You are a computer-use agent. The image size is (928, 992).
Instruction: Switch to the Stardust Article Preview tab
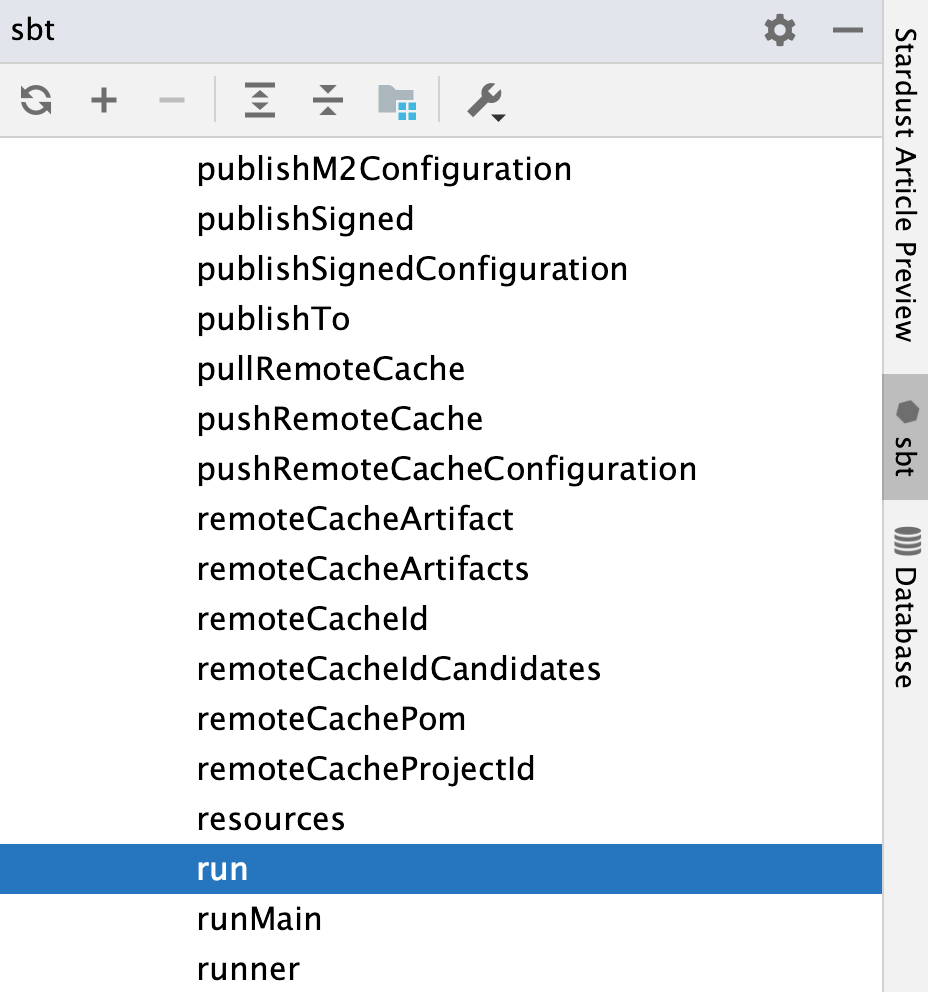[x=905, y=185]
